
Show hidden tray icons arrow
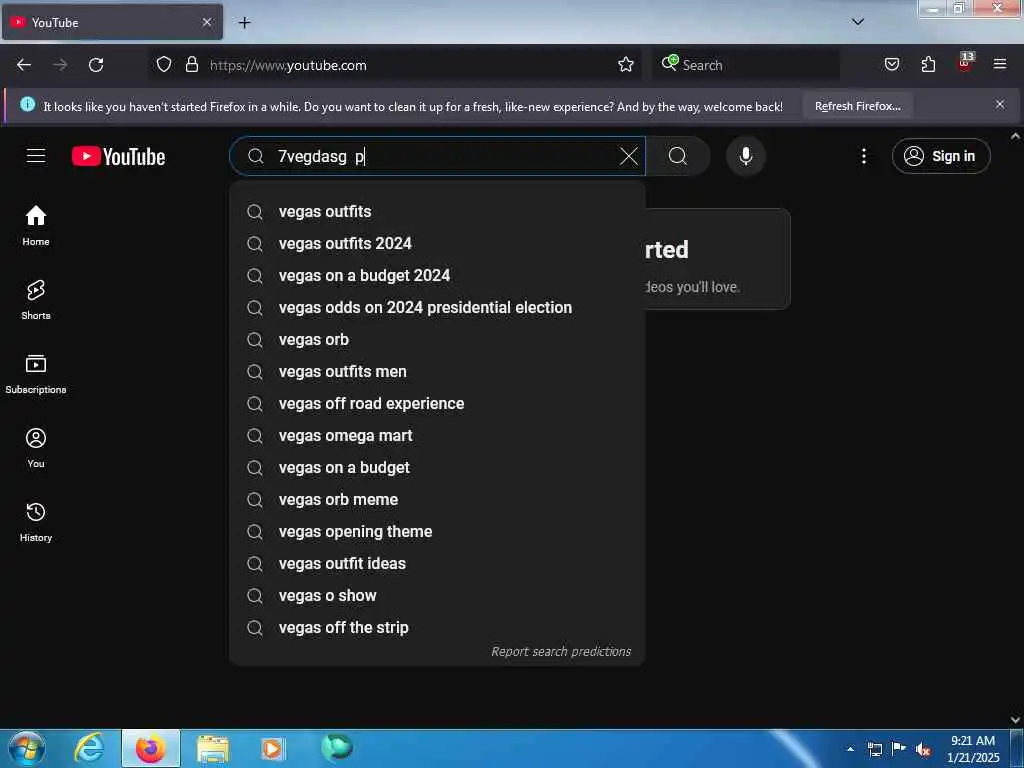850,749
